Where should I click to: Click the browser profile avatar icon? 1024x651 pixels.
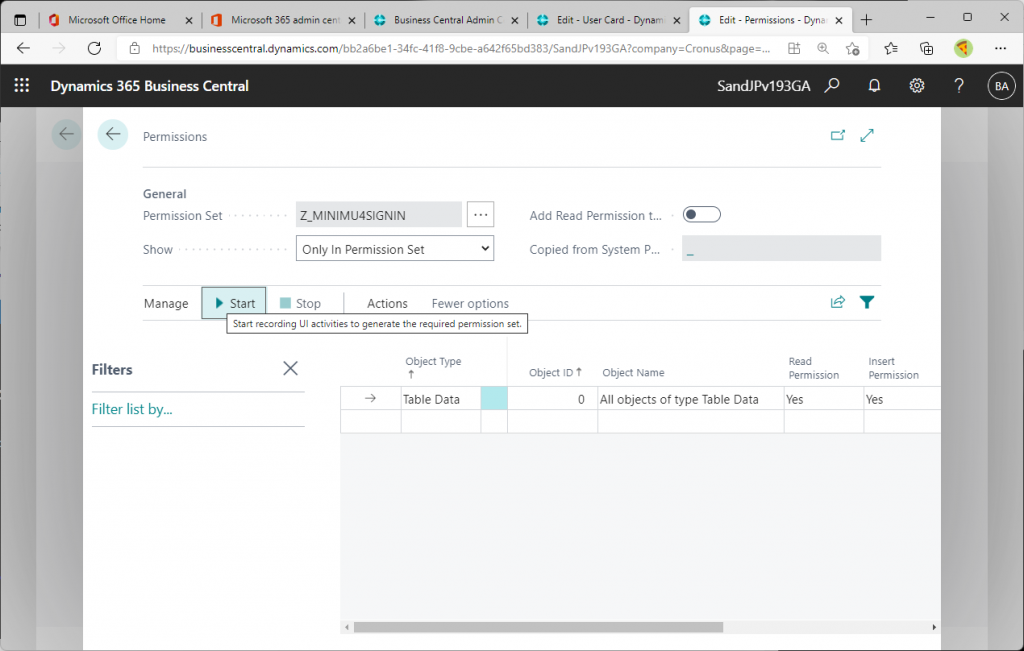963,48
